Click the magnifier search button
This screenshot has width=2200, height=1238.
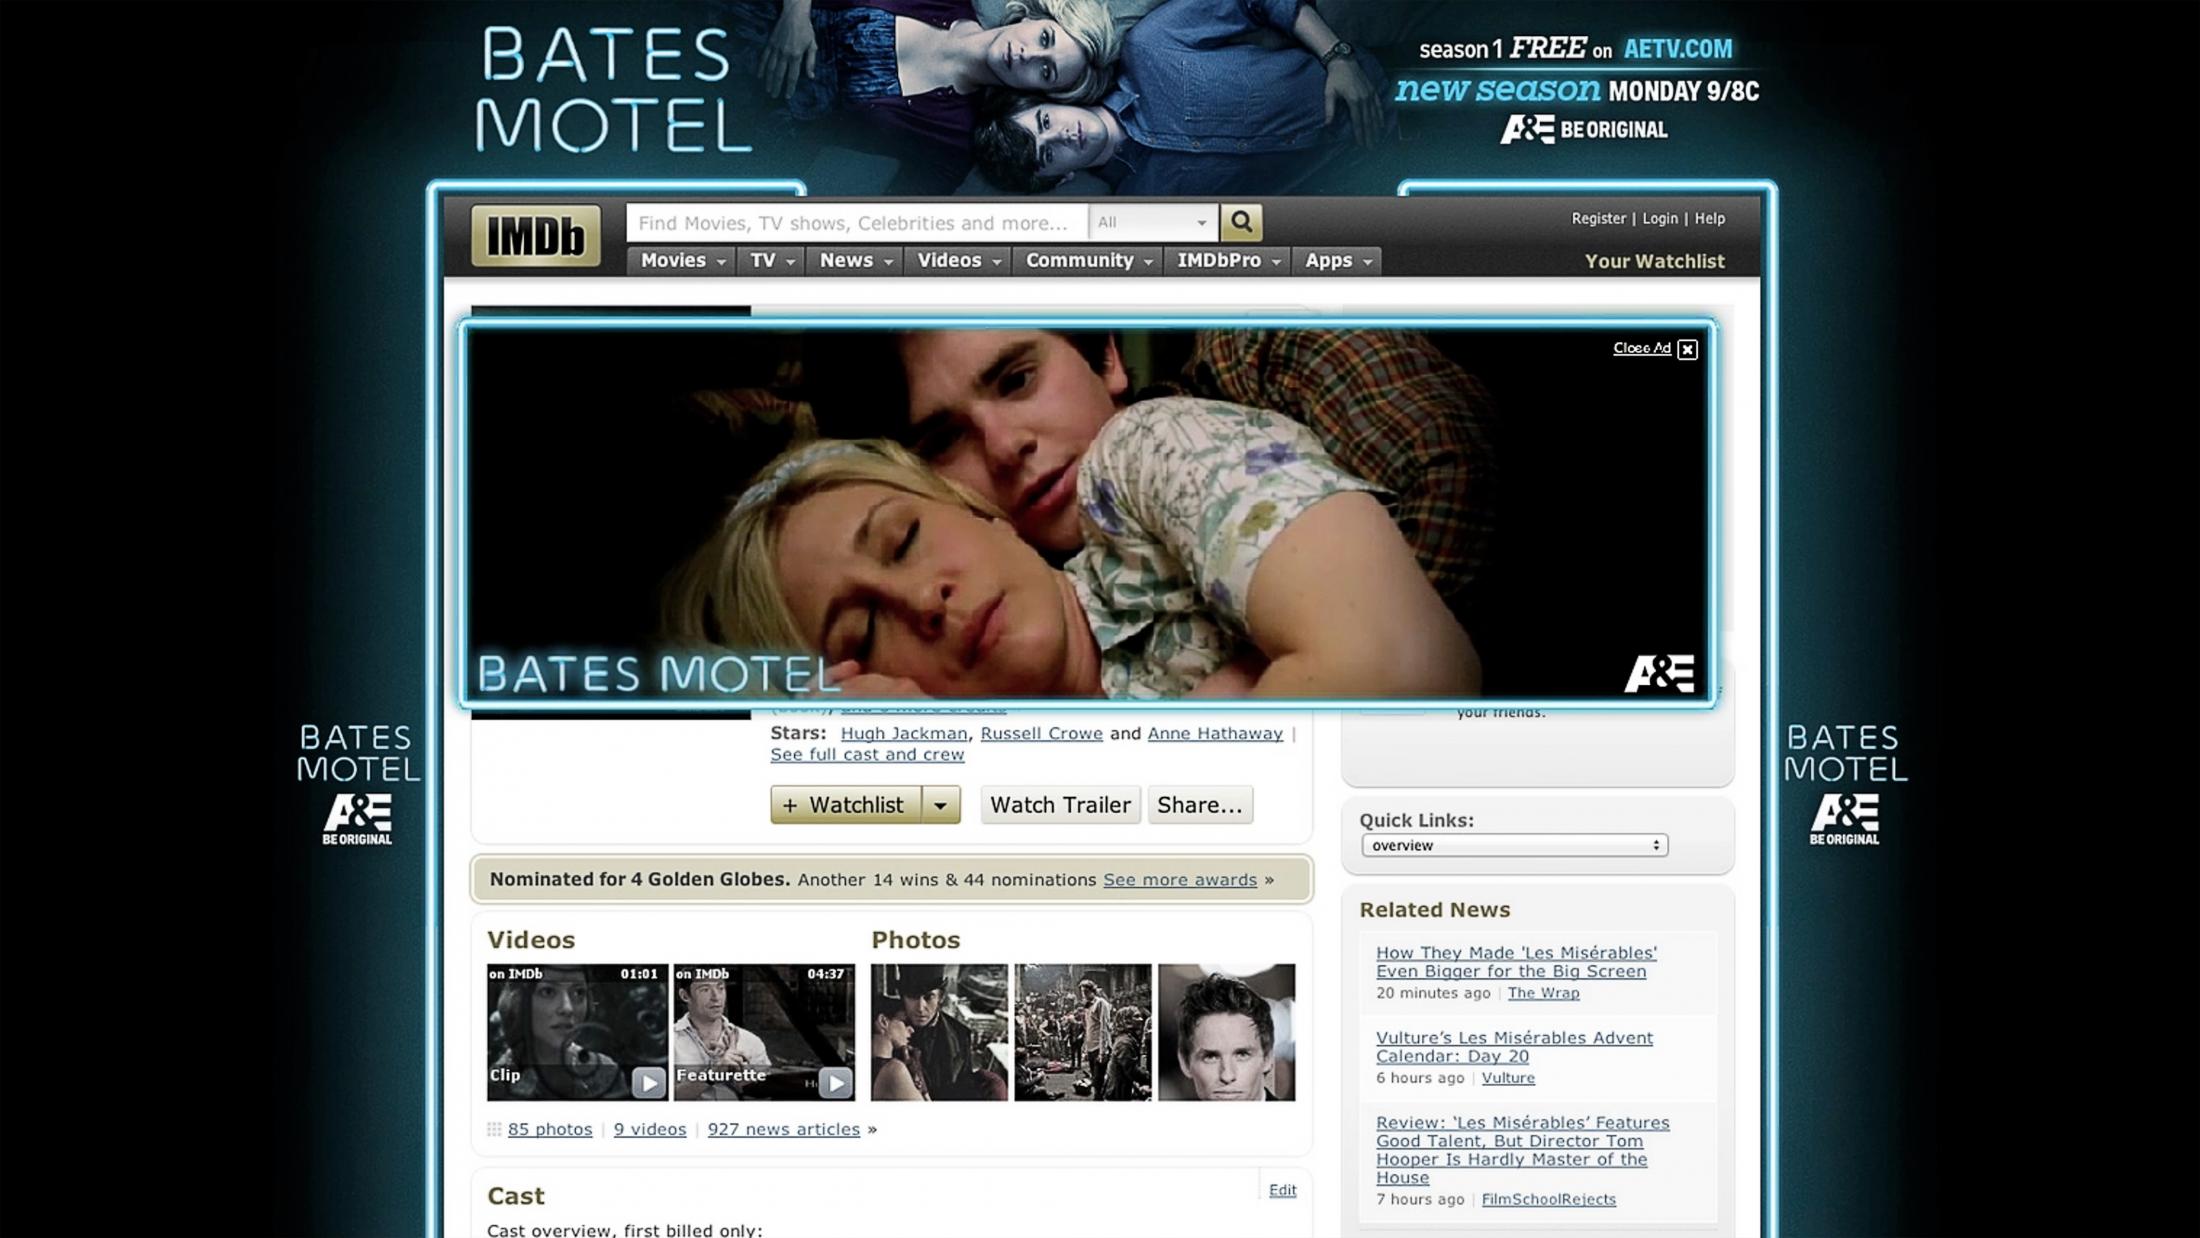pos(1241,222)
